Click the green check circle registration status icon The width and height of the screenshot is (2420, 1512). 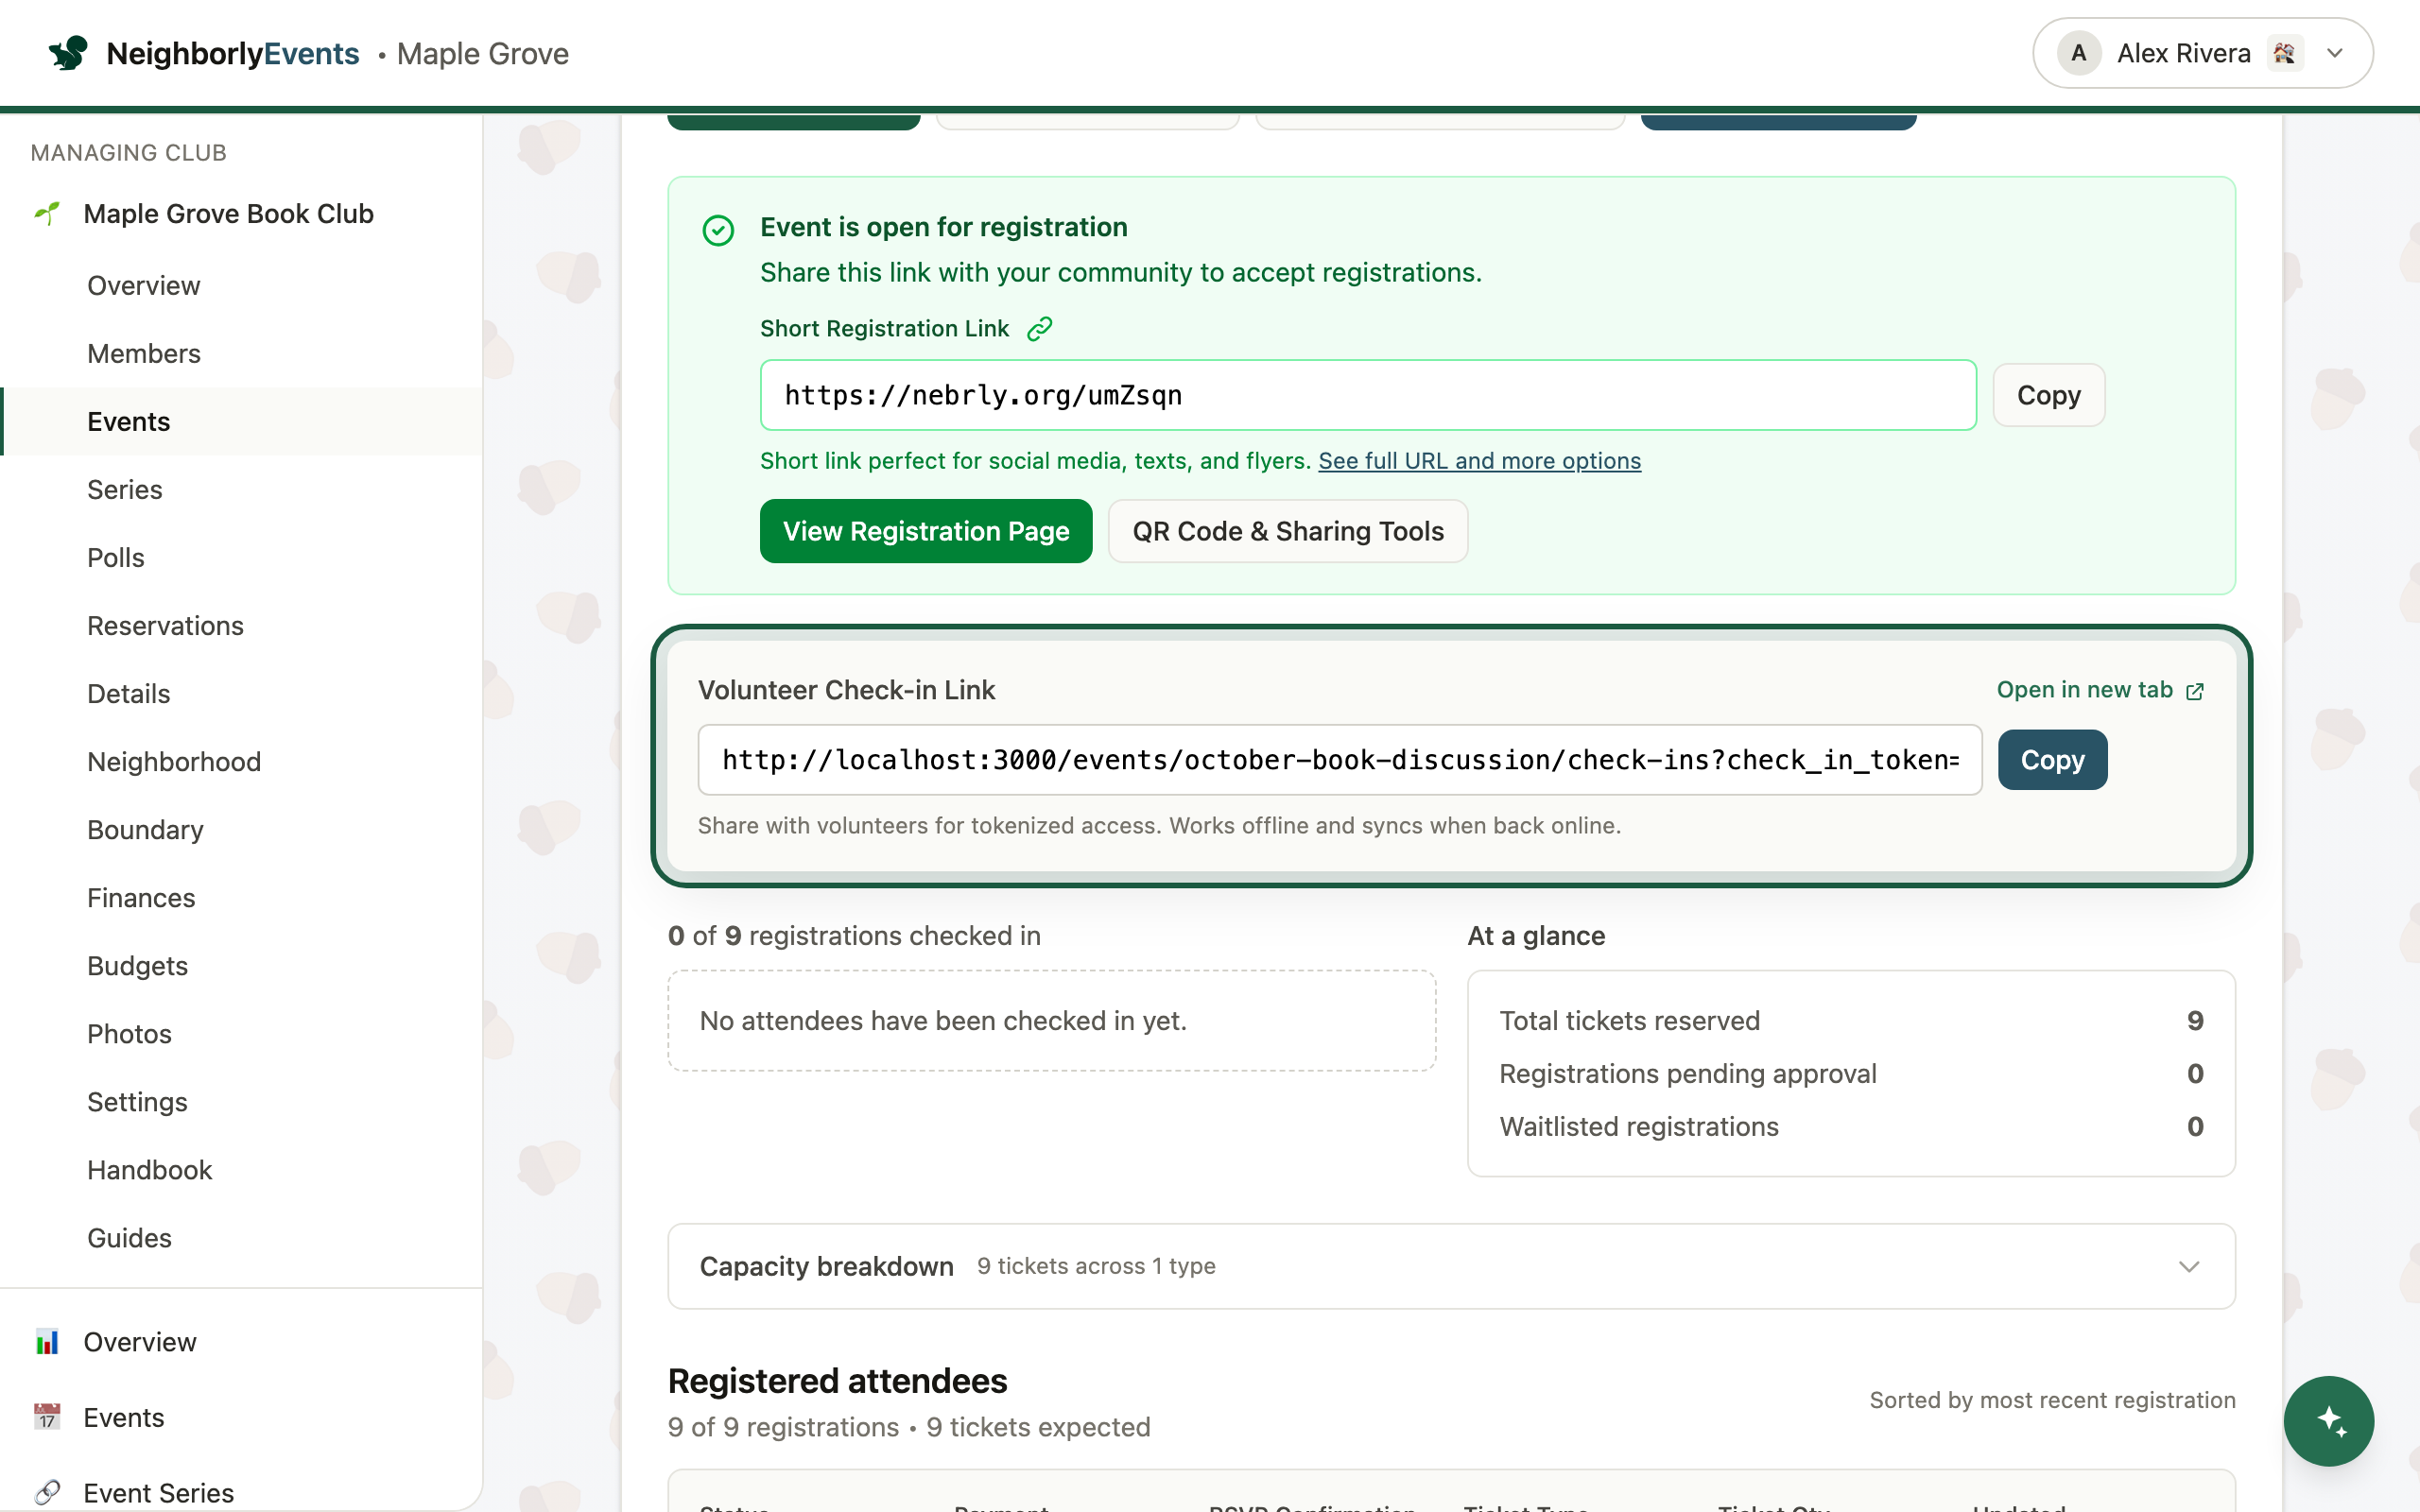718,230
